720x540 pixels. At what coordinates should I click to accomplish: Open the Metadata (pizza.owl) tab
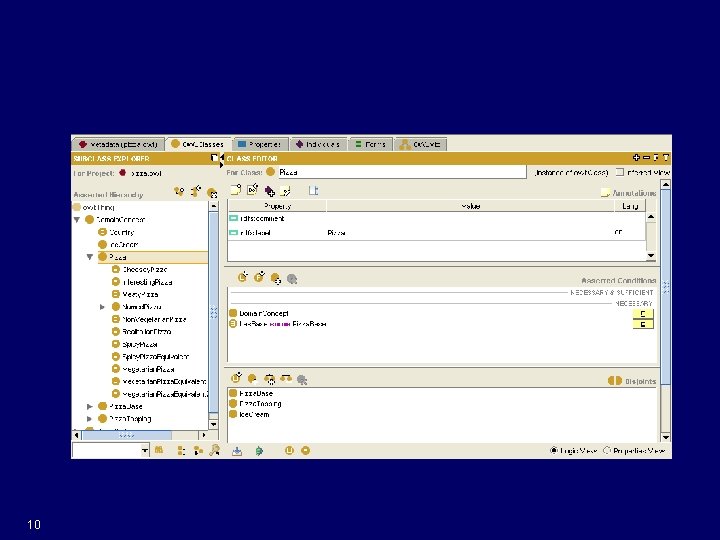pos(118,145)
